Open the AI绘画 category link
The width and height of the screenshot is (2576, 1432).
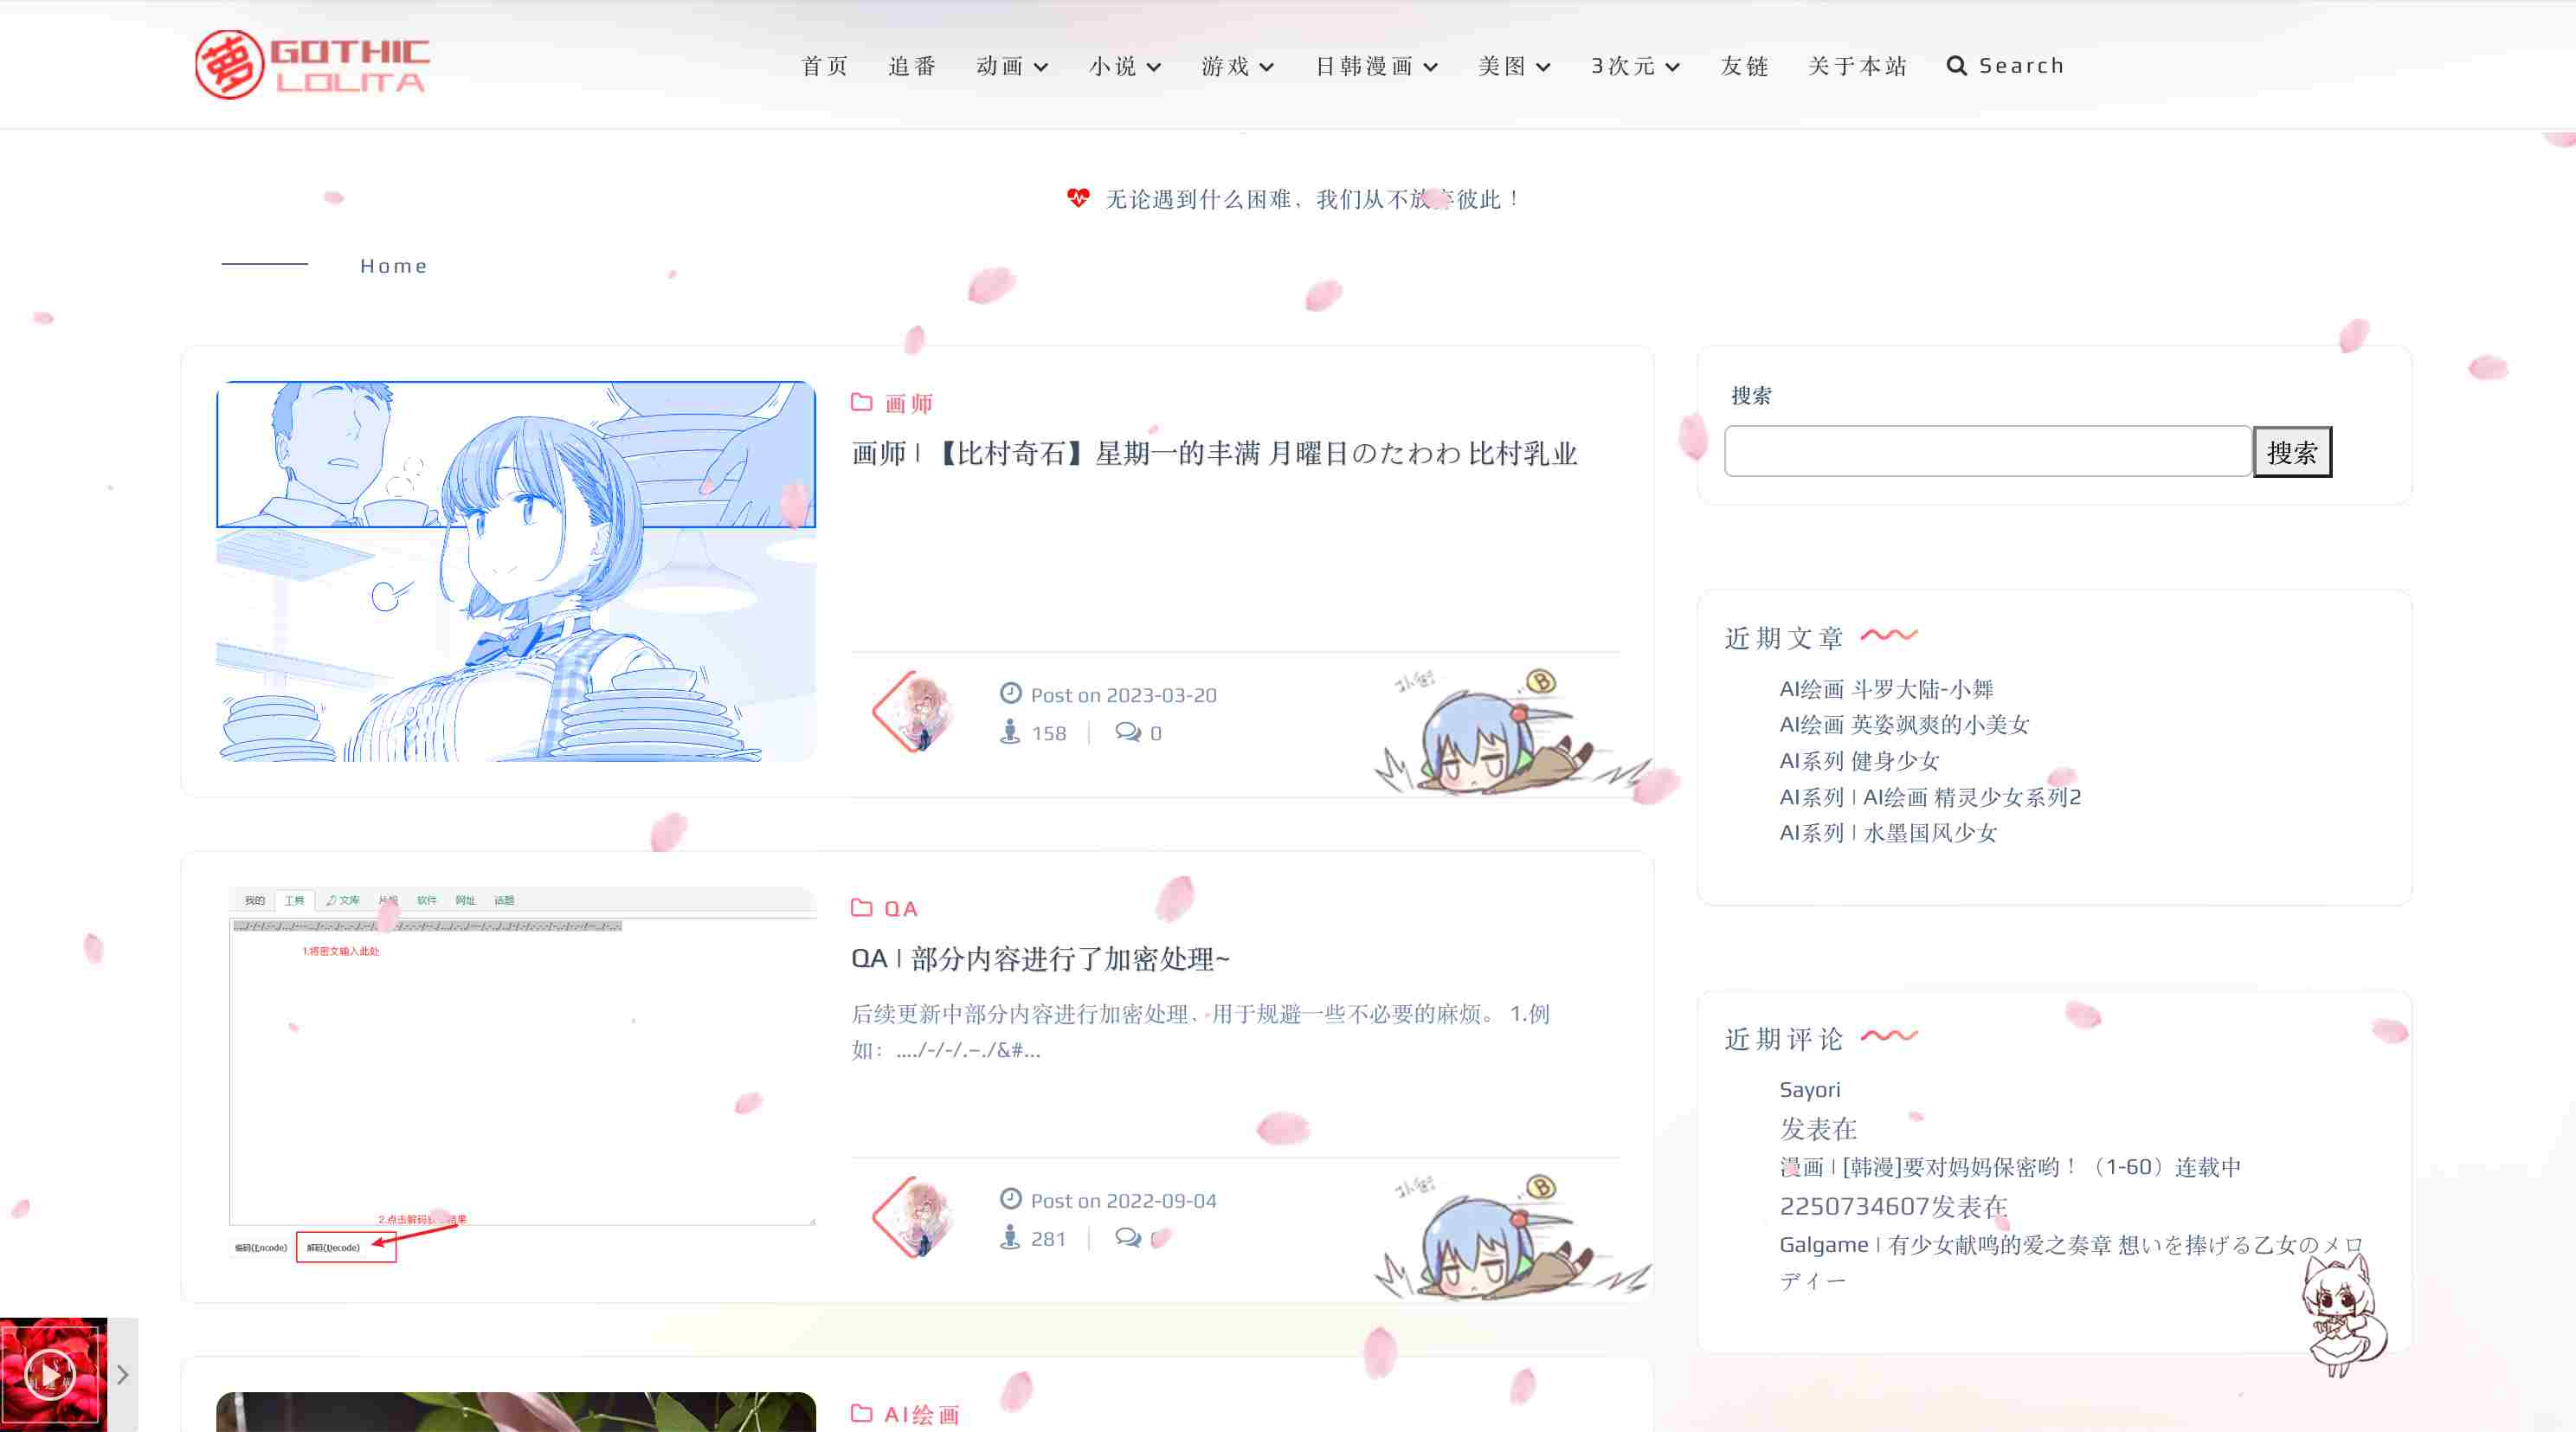click(922, 1414)
